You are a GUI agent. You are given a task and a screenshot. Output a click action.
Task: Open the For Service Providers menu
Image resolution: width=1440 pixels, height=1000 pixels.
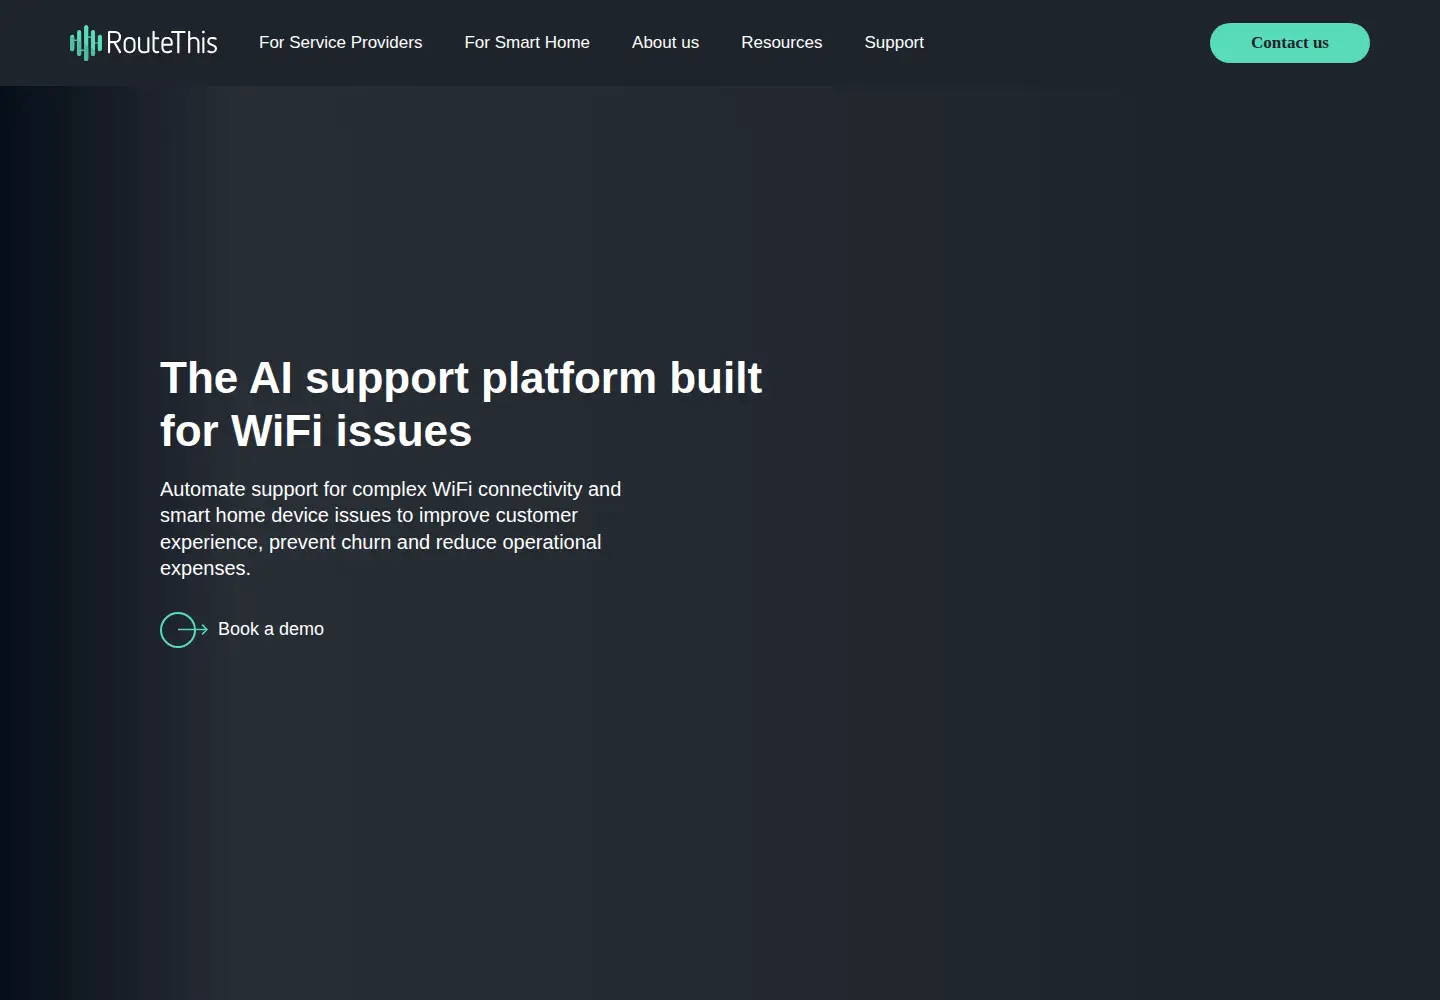click(x=340, y=42)
